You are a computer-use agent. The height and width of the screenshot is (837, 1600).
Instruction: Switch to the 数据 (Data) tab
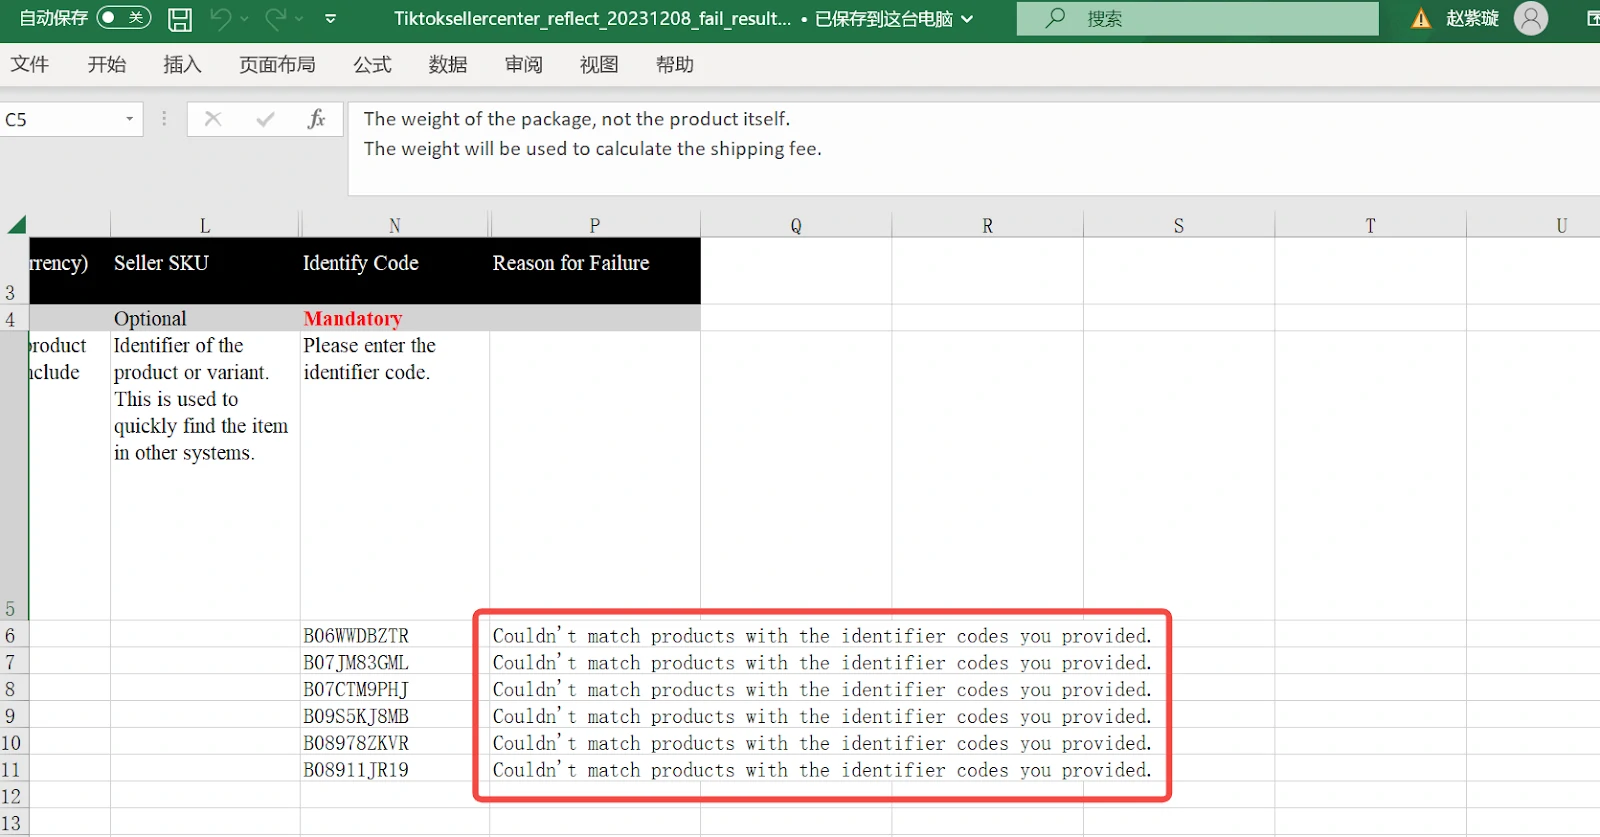coord(448,65)
